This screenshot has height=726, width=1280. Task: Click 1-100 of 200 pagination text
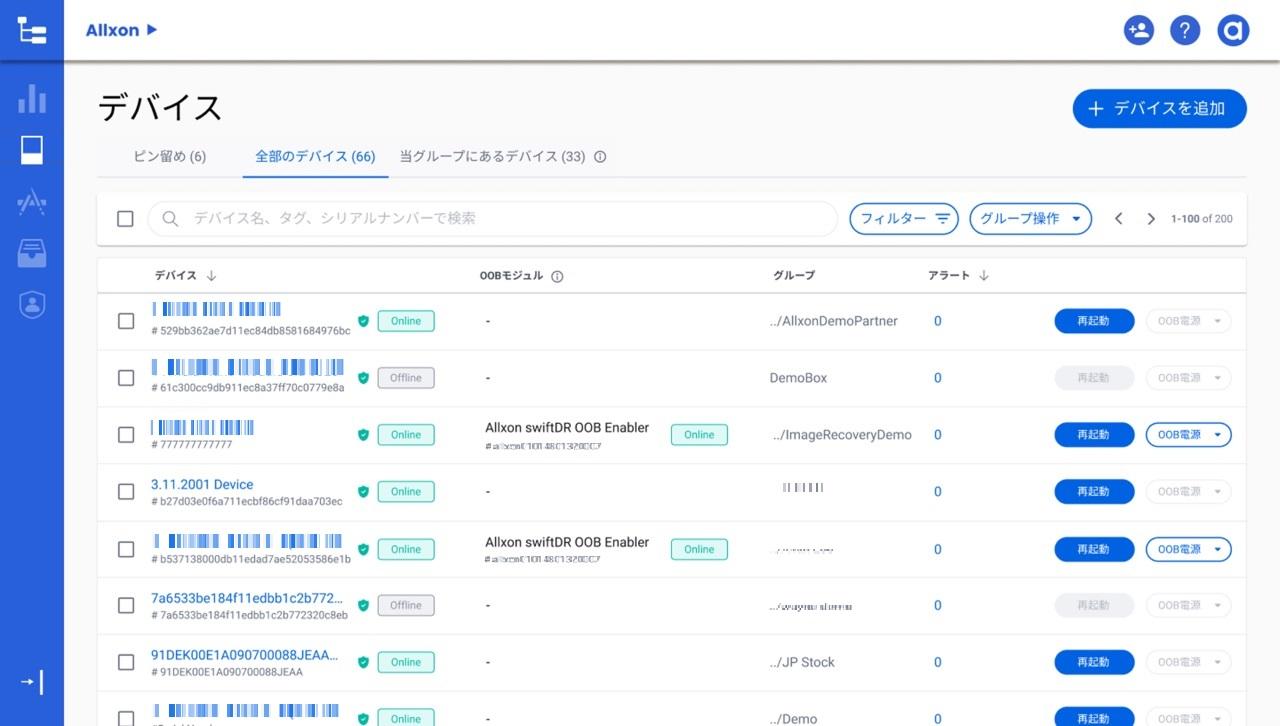click(1202, 219)
